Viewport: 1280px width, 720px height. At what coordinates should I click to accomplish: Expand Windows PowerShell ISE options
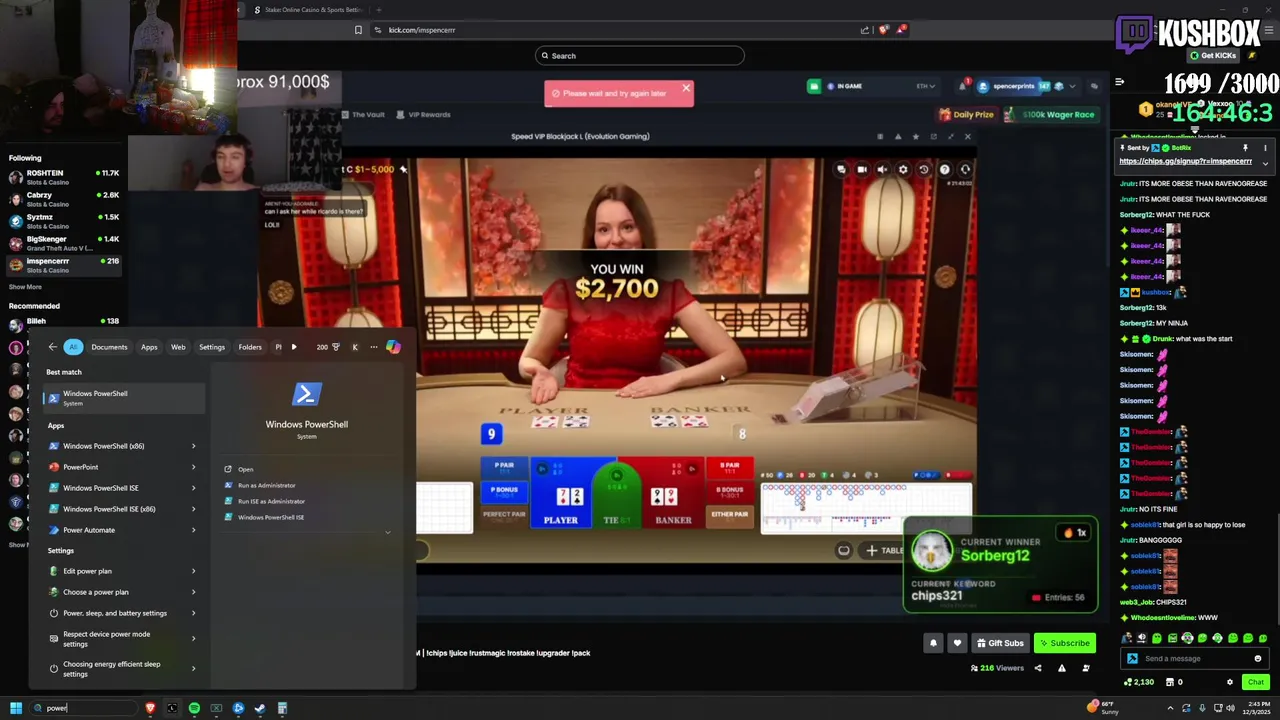tap(193, 488)
